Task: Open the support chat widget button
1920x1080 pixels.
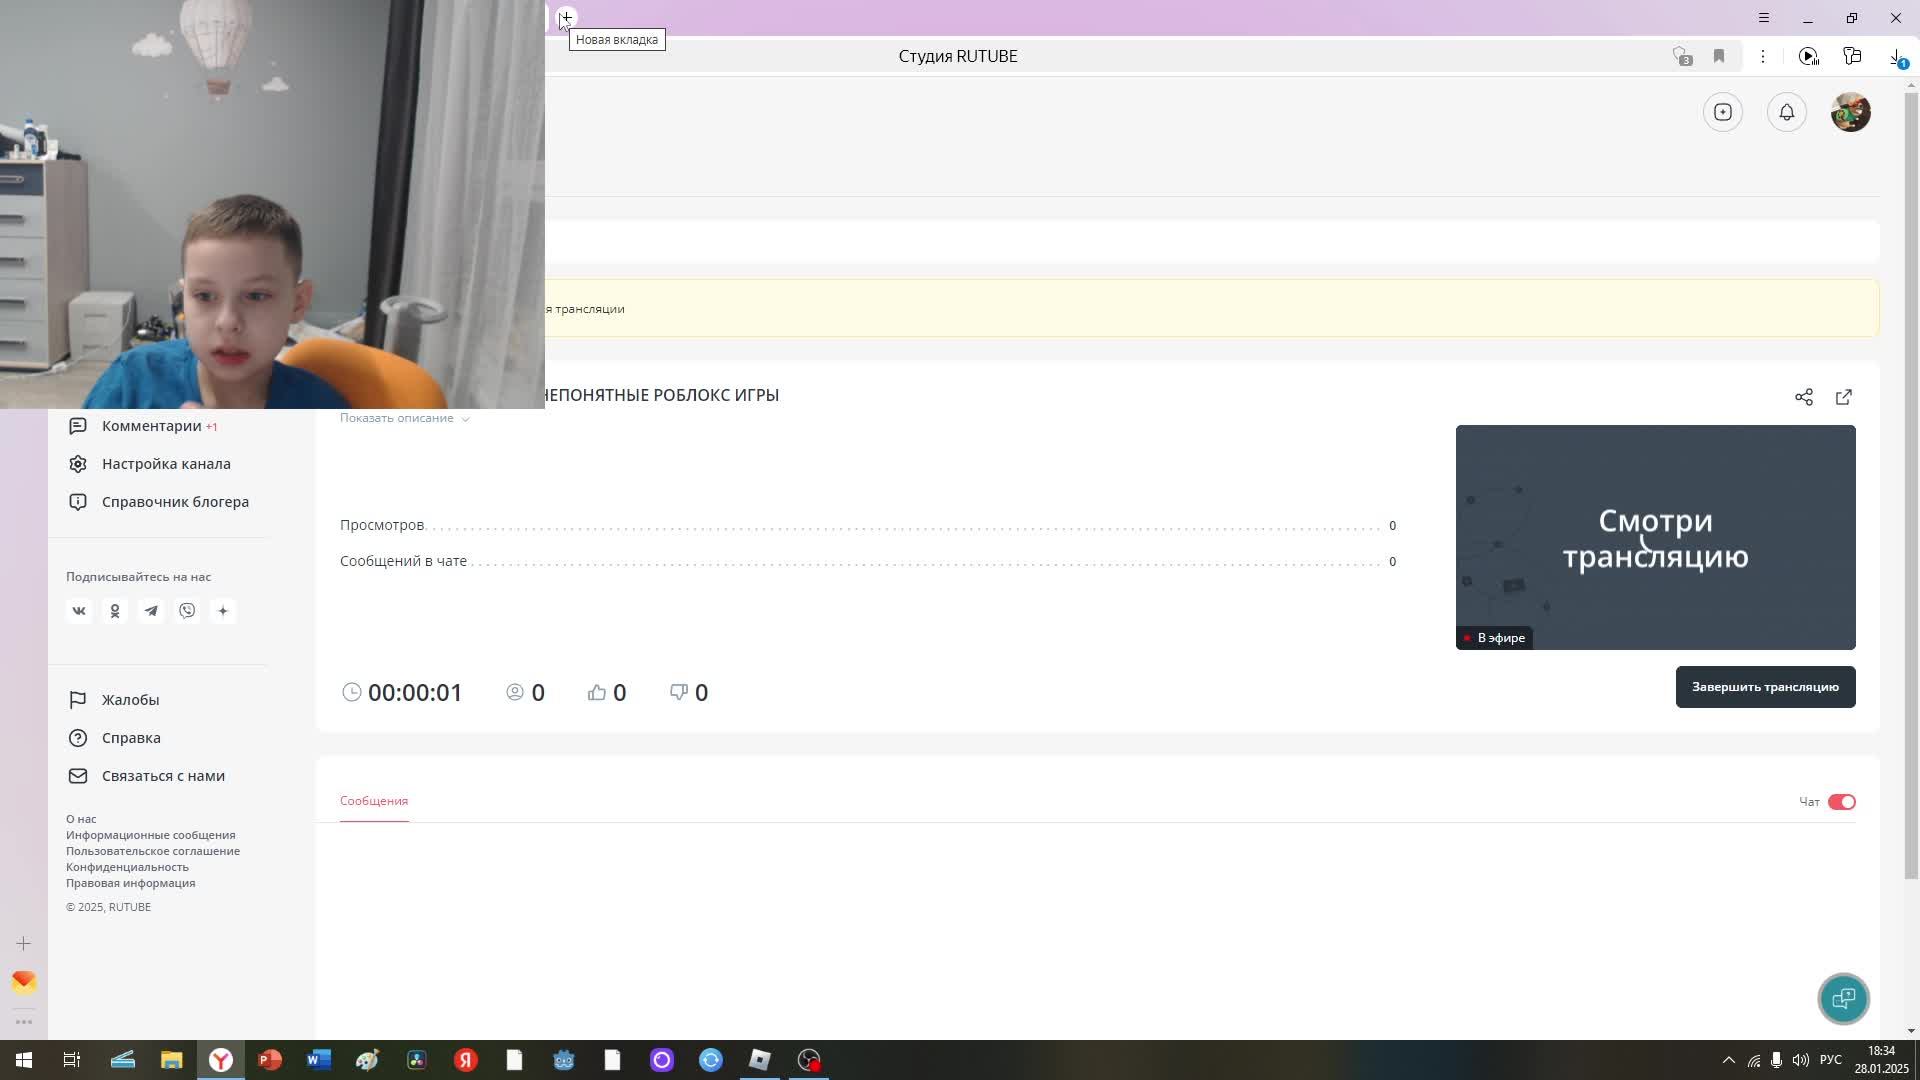Action: pyautogui.click(x=1843, y=998)
